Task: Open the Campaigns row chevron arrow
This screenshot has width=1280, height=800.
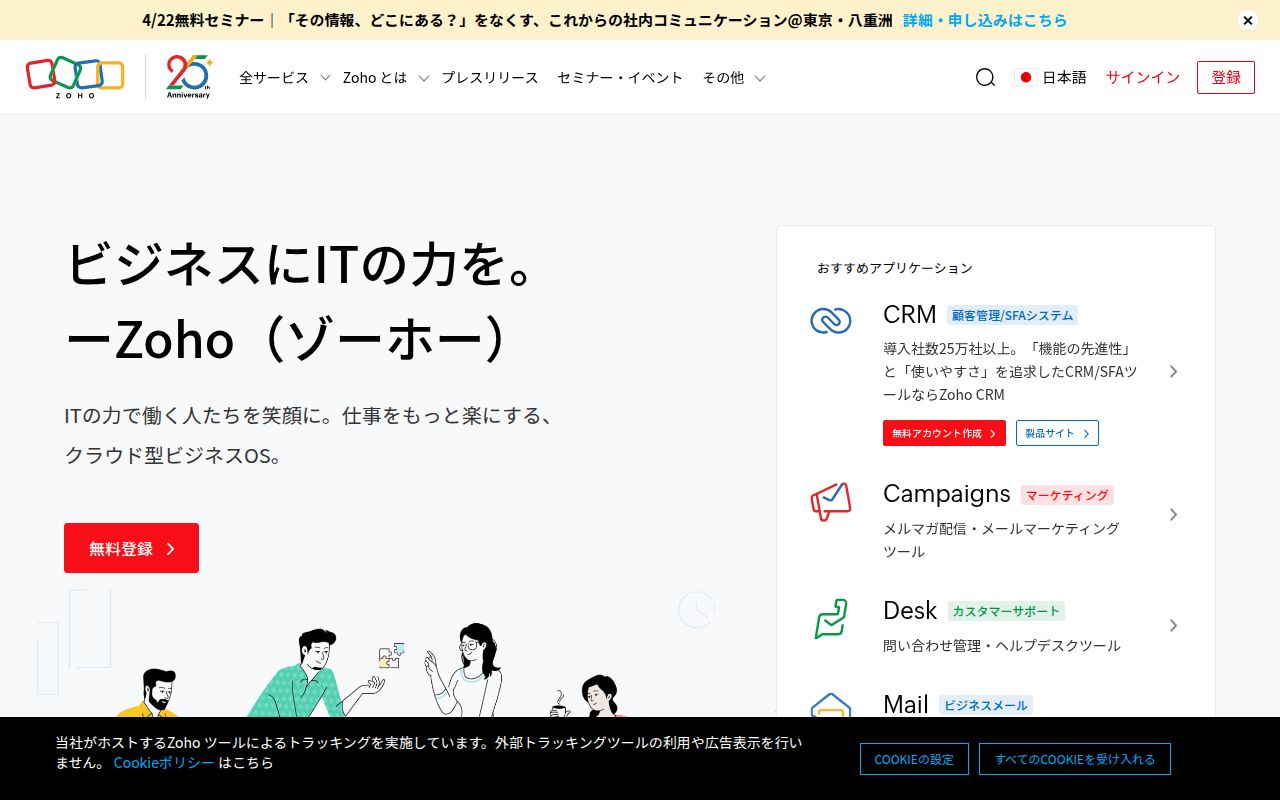Action: pos(1174,514)
